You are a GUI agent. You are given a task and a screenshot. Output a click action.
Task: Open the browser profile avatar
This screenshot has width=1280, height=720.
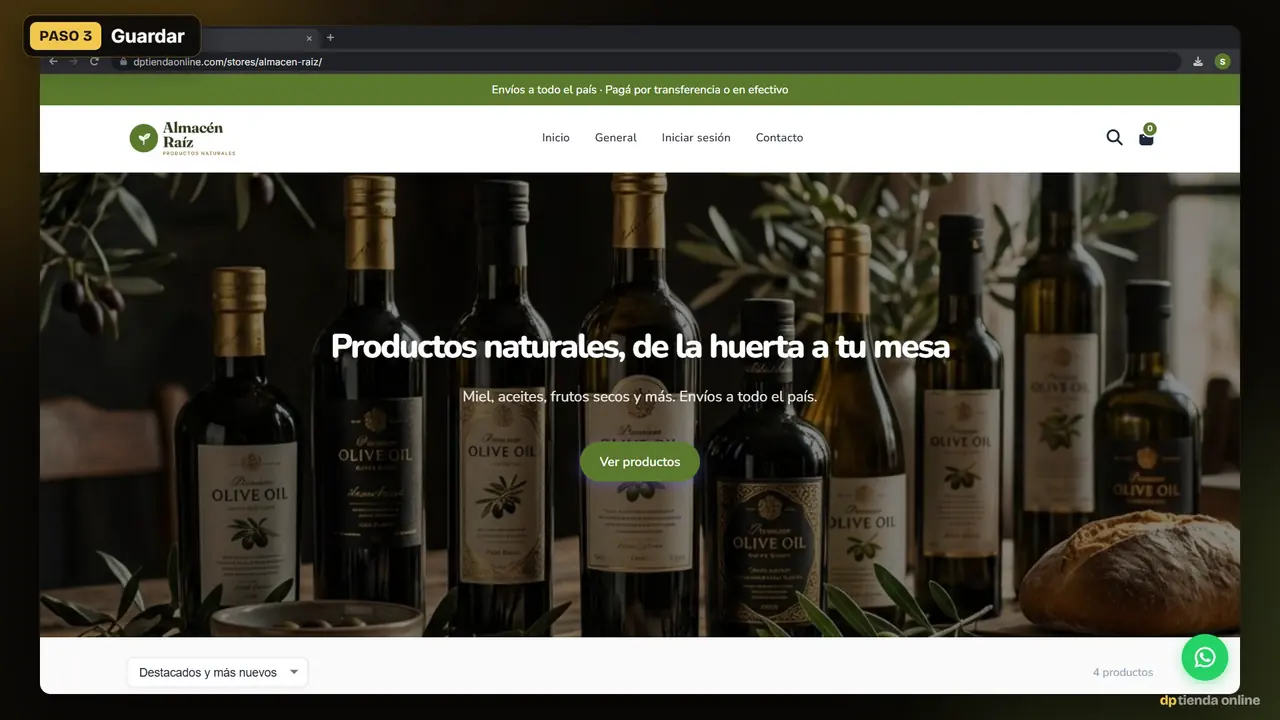(1222, 61)
